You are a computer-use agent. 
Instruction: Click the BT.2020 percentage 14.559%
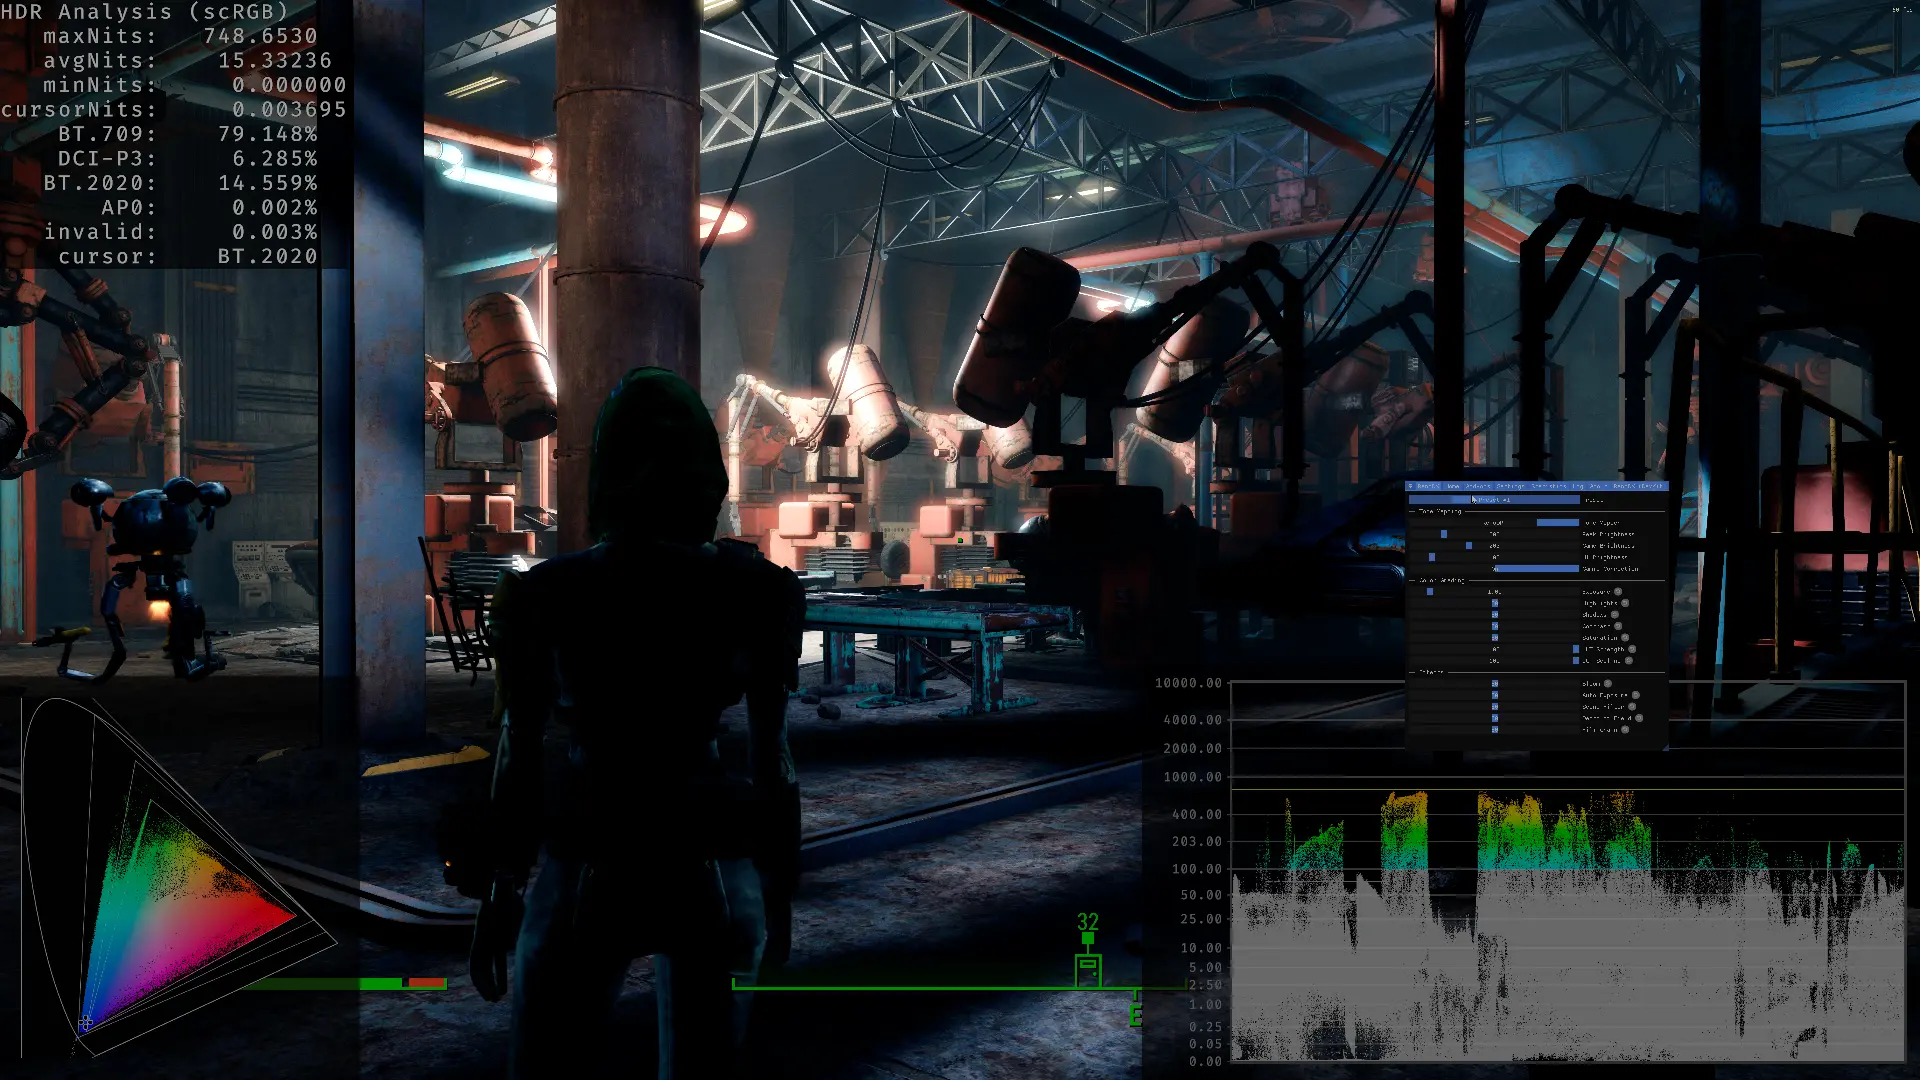(x=268, y=183)
